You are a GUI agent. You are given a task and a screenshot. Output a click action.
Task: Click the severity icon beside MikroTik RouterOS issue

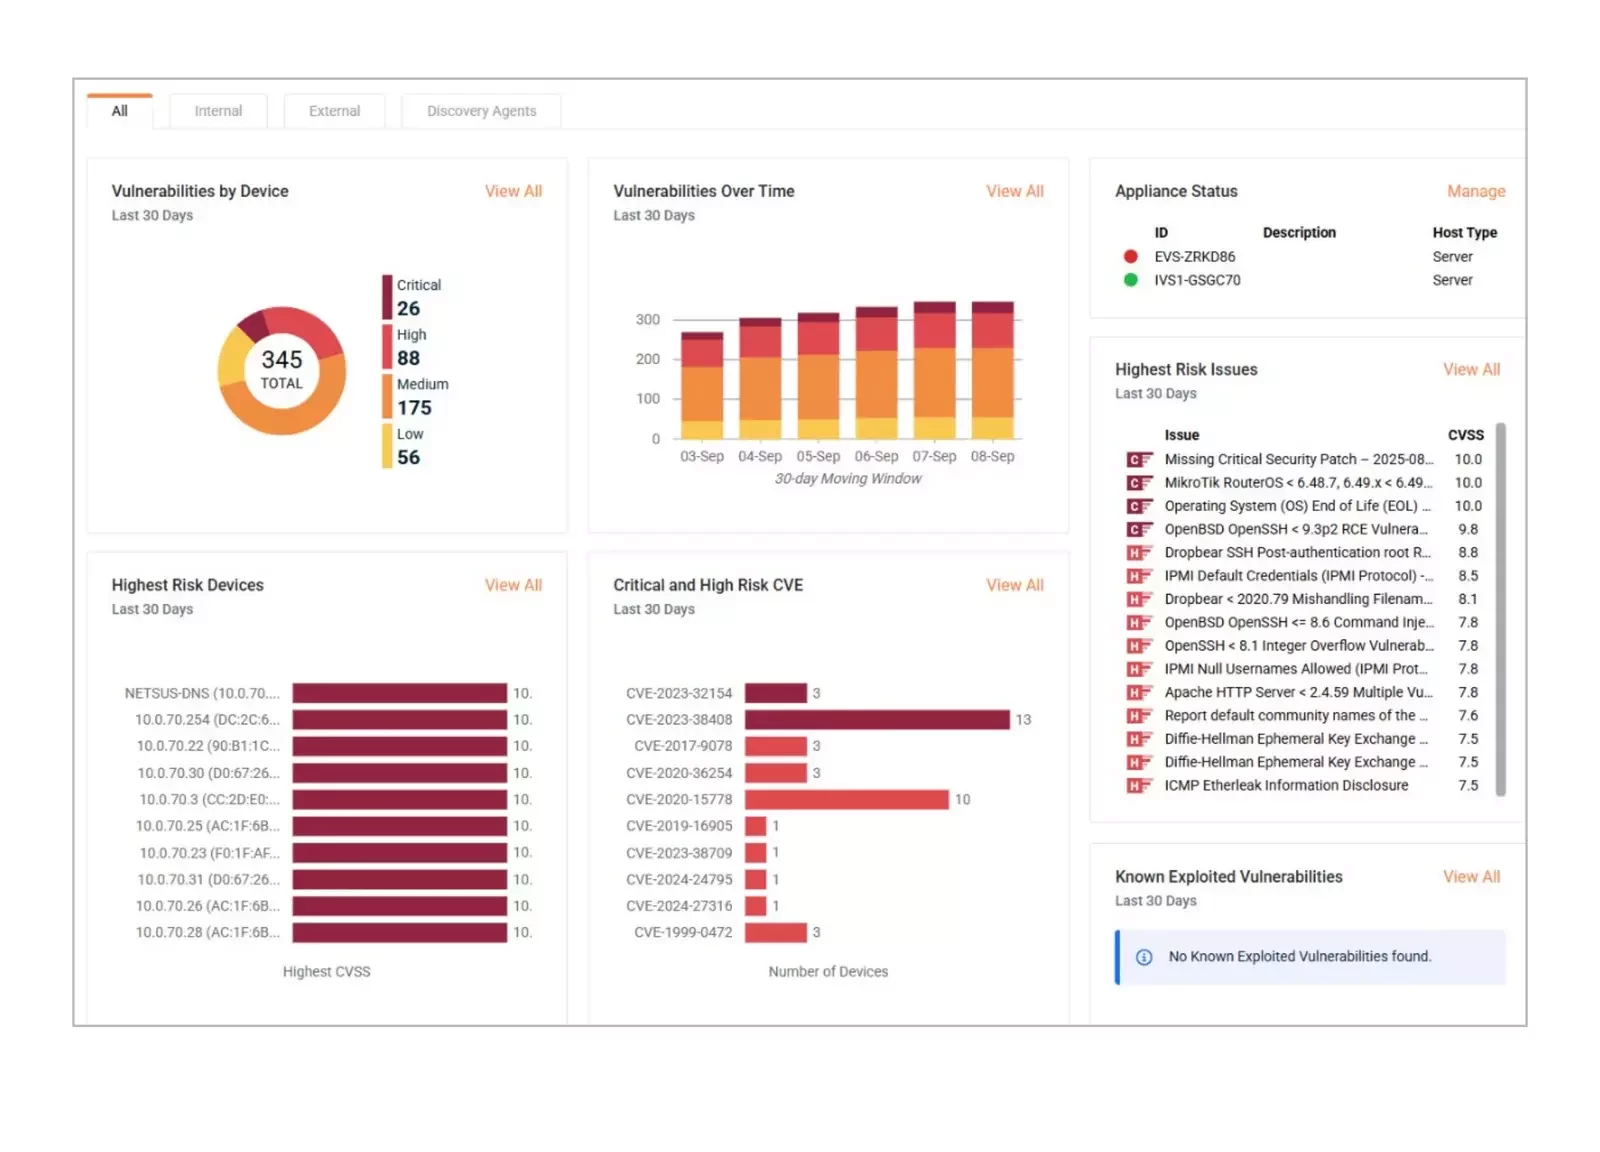pos(1138,483)
